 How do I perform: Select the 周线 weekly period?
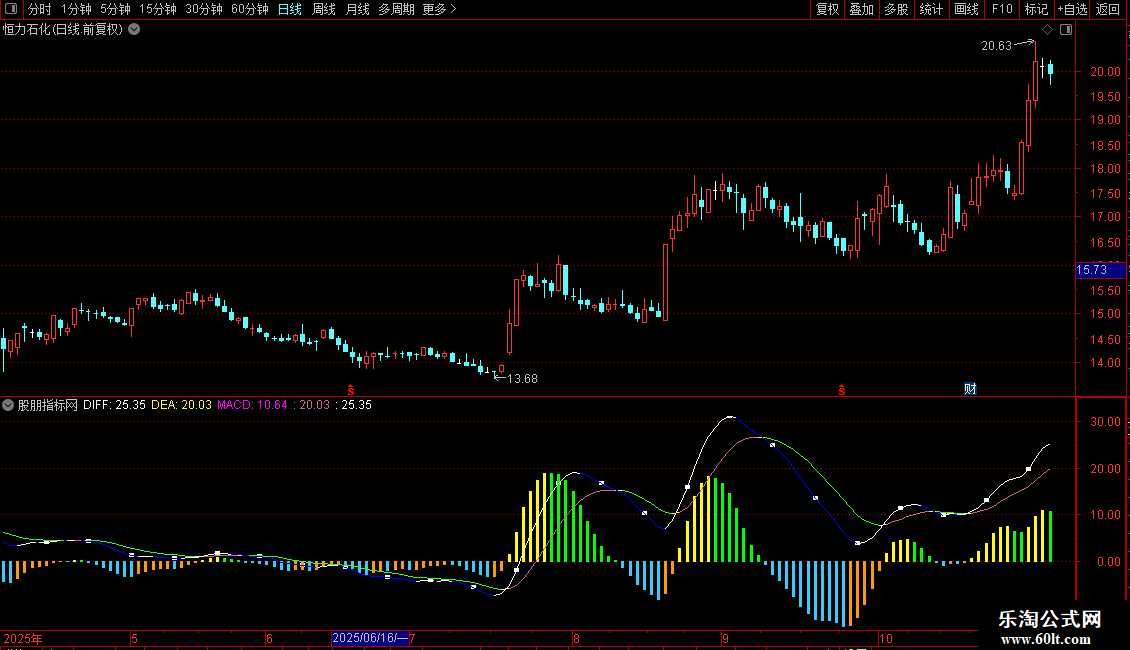323,9
